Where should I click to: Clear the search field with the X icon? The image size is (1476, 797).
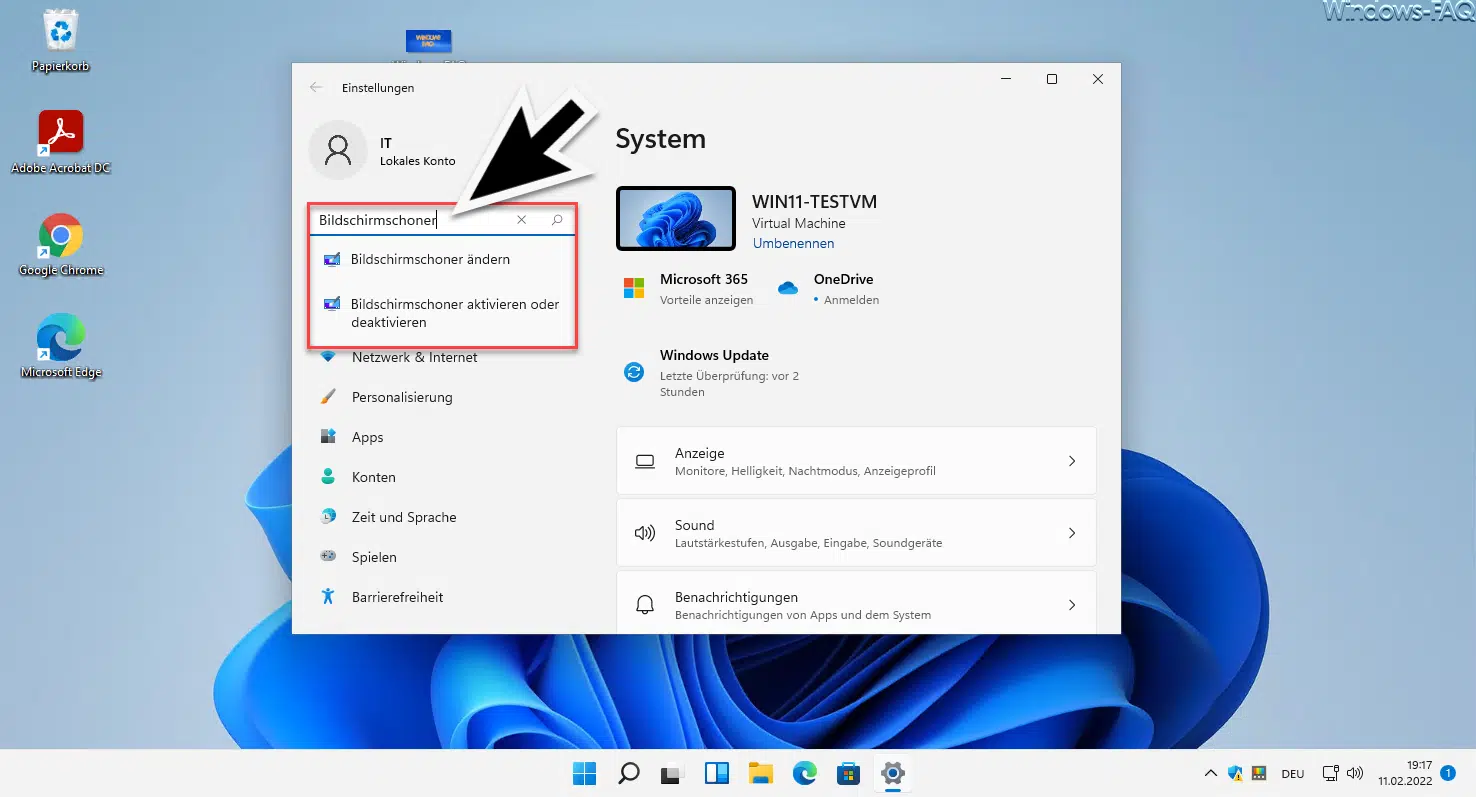521,220
